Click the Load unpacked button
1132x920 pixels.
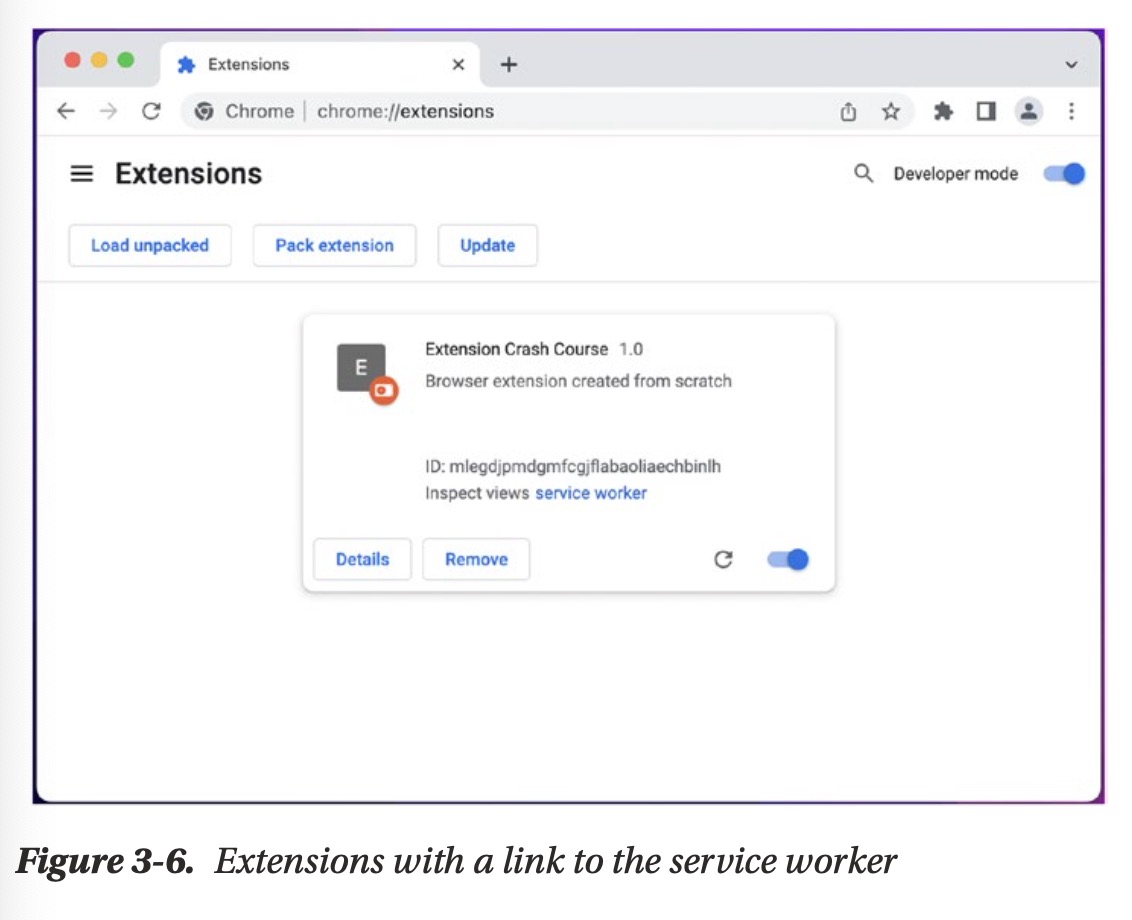tap(150, 246)
